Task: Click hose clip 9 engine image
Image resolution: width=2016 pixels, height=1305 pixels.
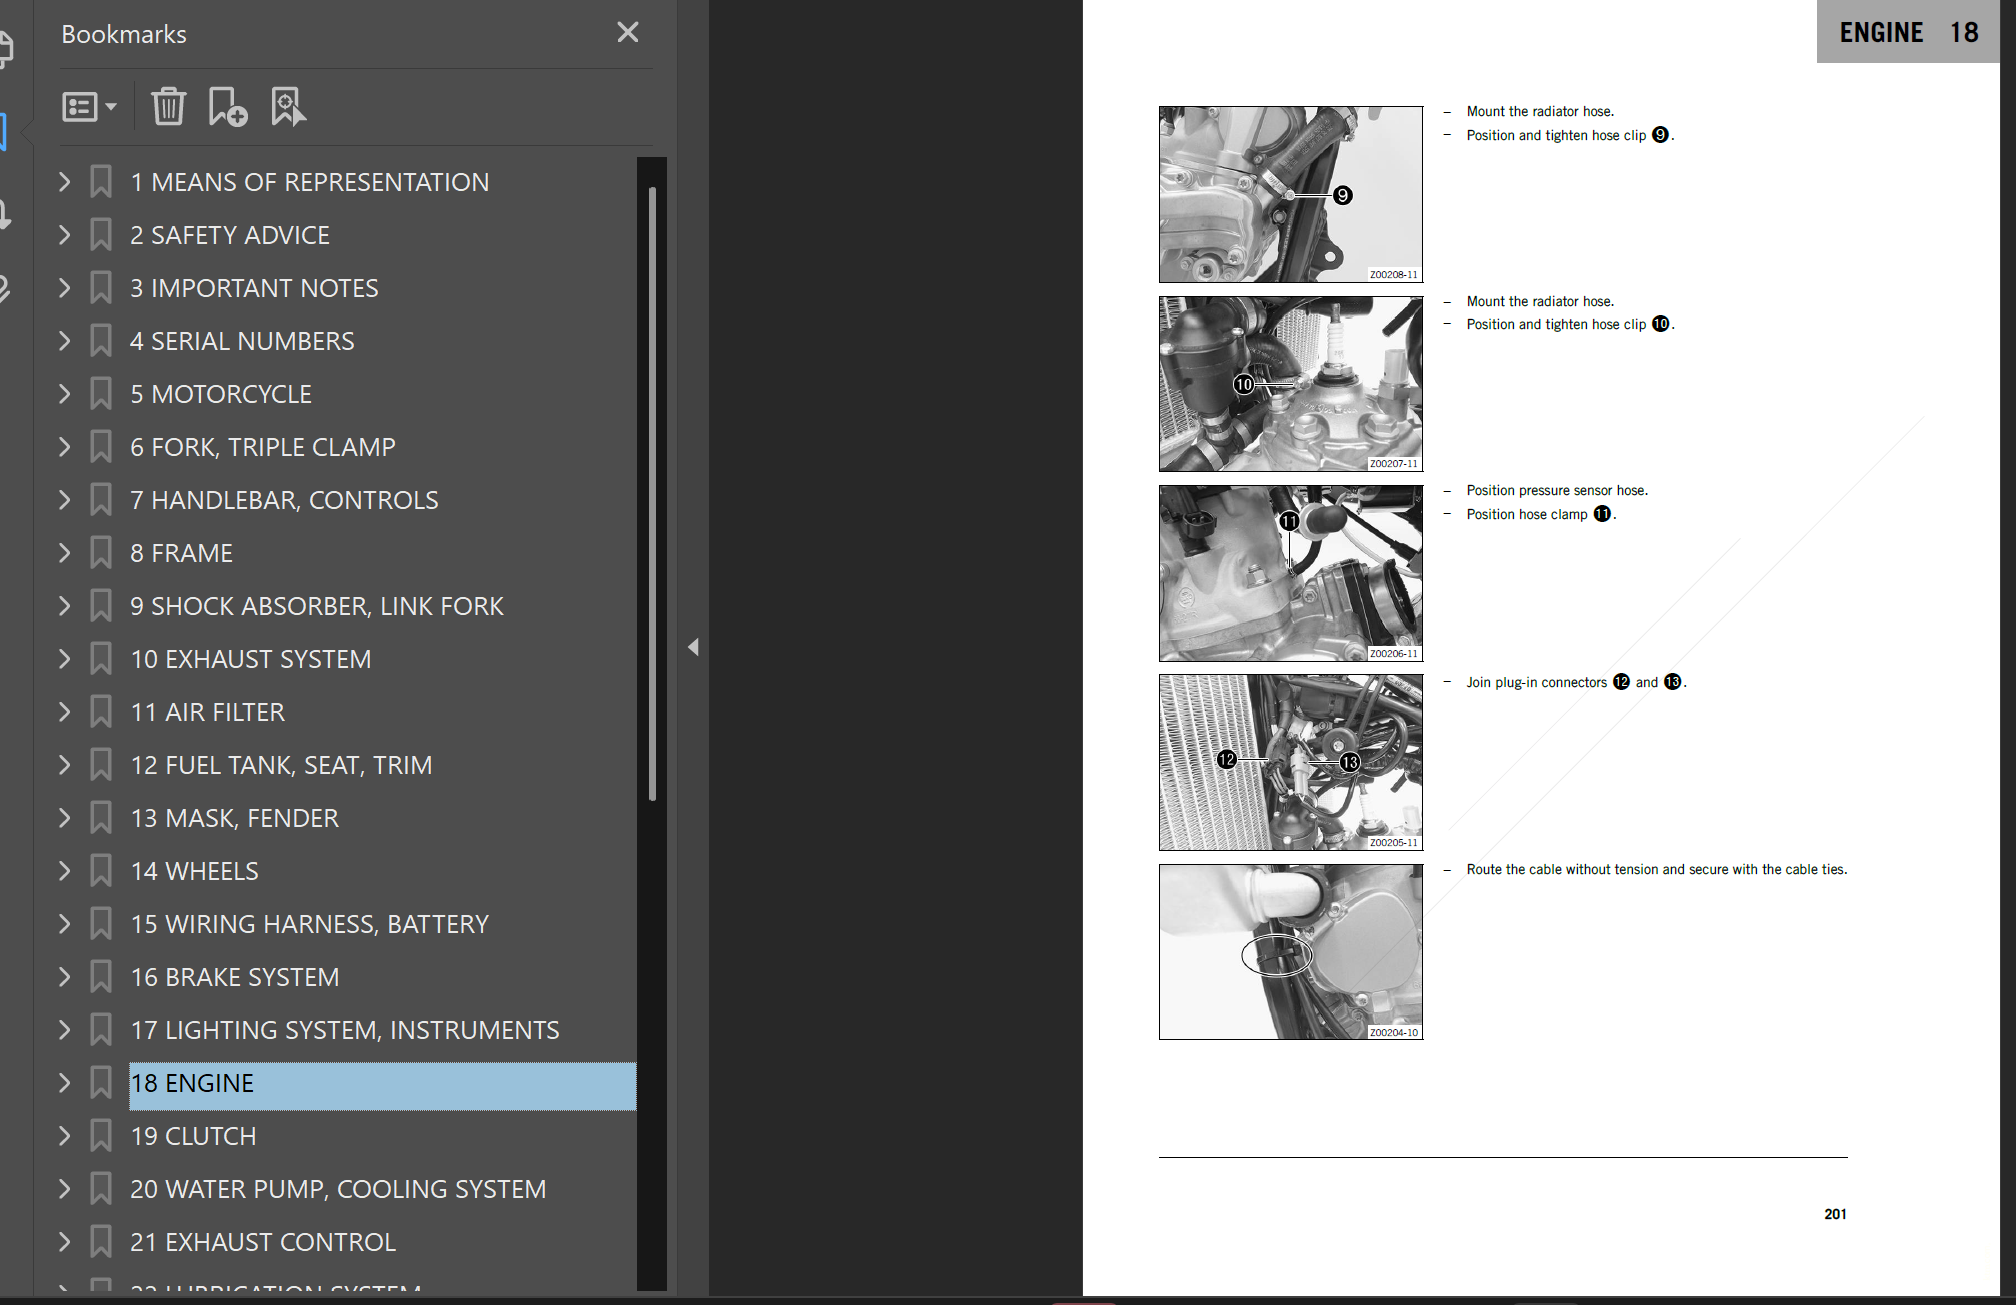Action: click(1290, 194)
